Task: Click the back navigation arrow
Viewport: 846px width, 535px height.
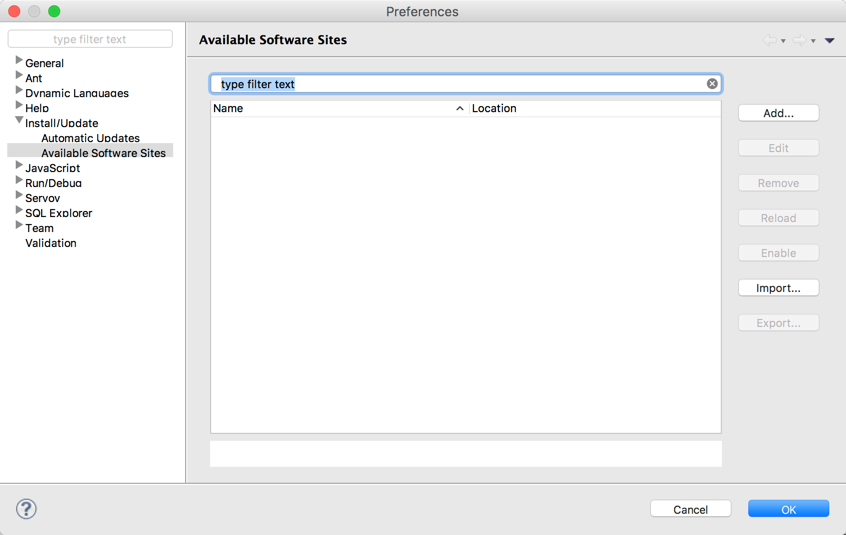Action: 769,41
